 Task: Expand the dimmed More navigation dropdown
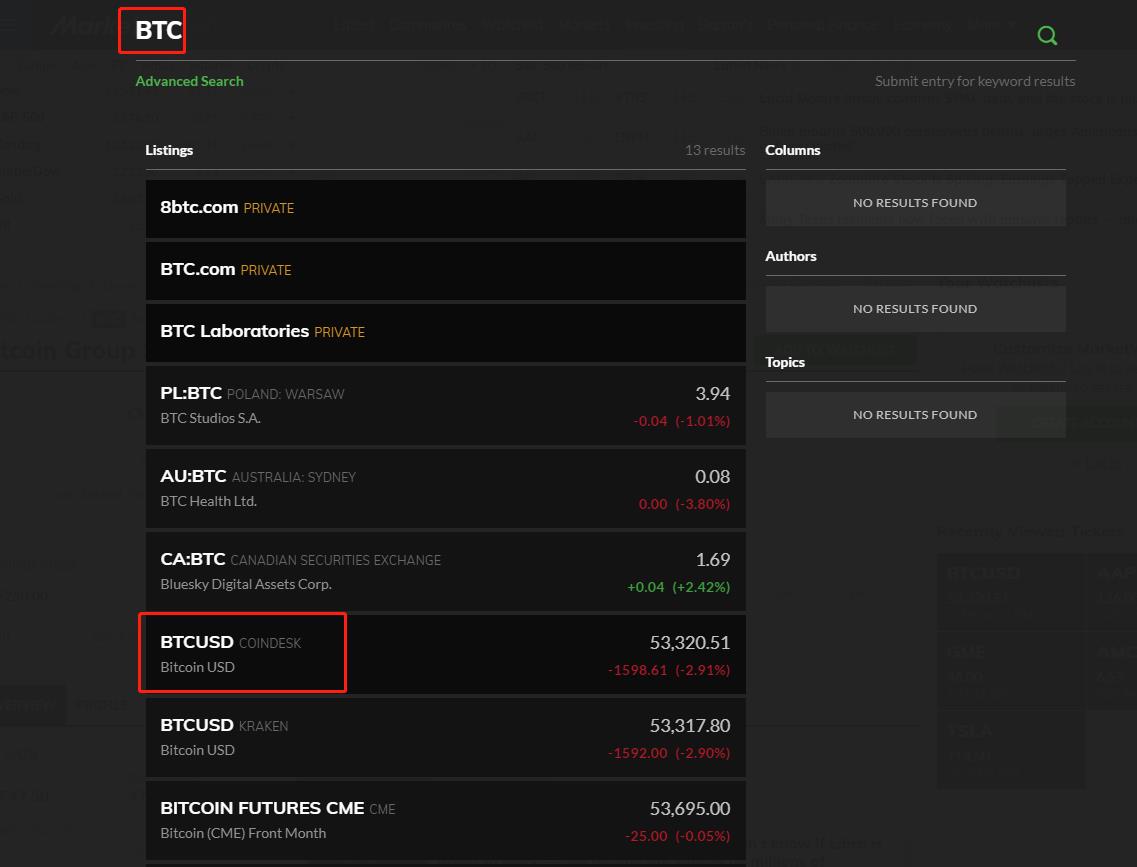click(x=991, y=25)
